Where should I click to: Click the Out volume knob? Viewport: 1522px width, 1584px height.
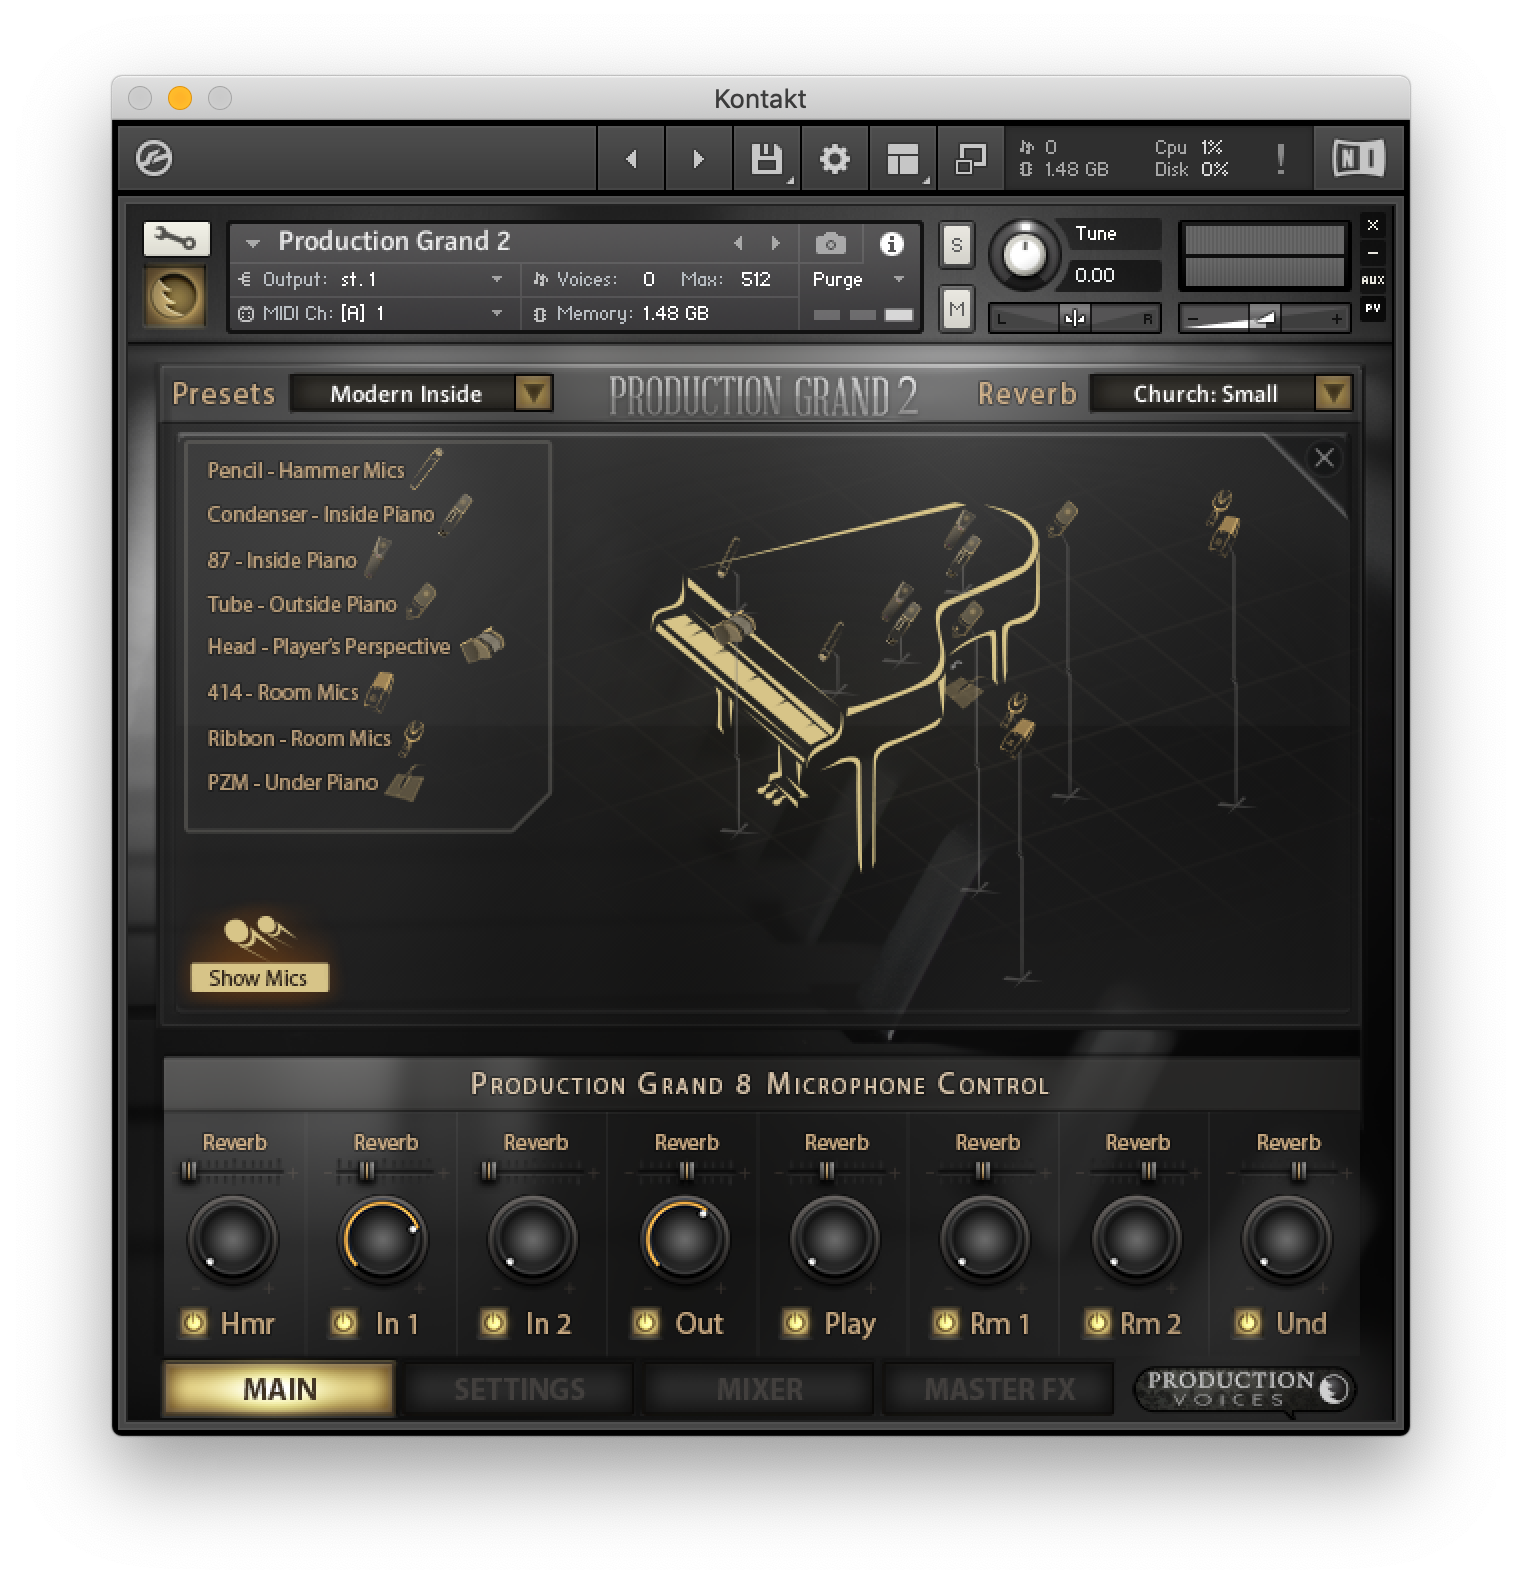(x=684, y=1240)
